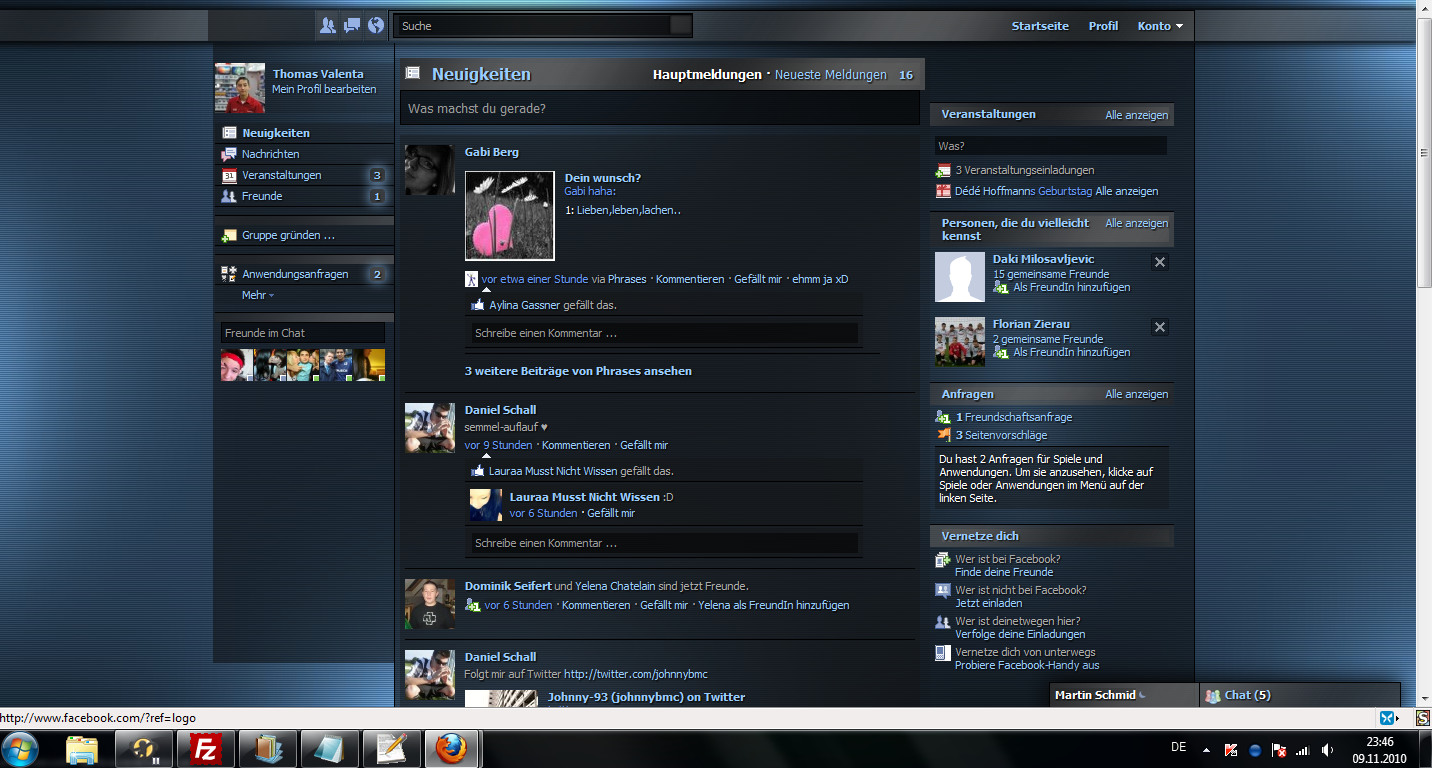The image size is (1432, 768).
Task: Click the 'Was?' event input field
Action: tap(1051, 146)
